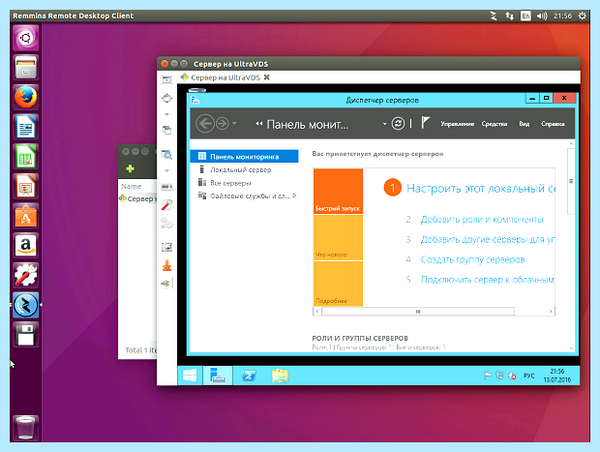Click Remmina's switch tab pages icon

[167, 130]
